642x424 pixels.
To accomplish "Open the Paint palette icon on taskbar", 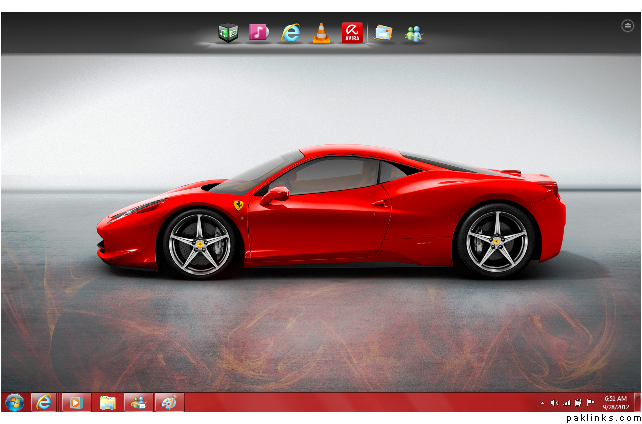I will click(x=169, y=402).
